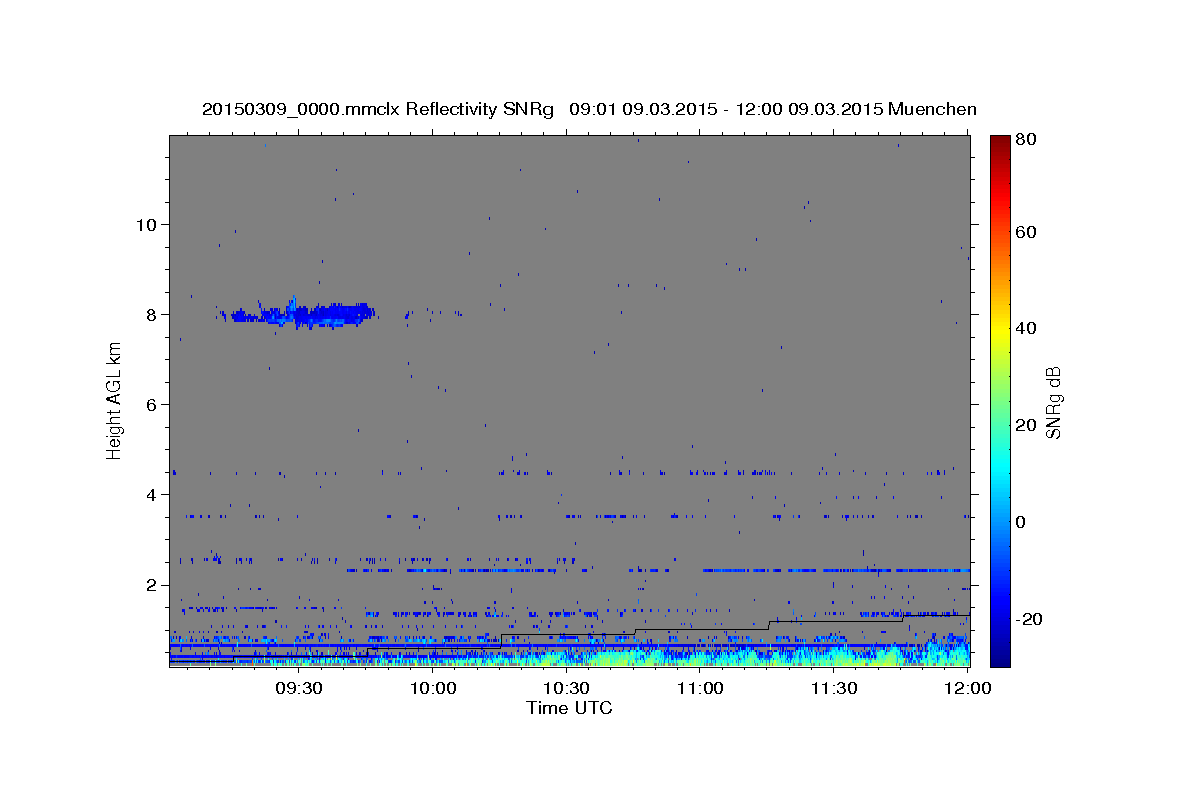Viewport: 1200px width, 800px height.
Task: Click the 'Muenchen' location label in title
Action: point(932,109)
